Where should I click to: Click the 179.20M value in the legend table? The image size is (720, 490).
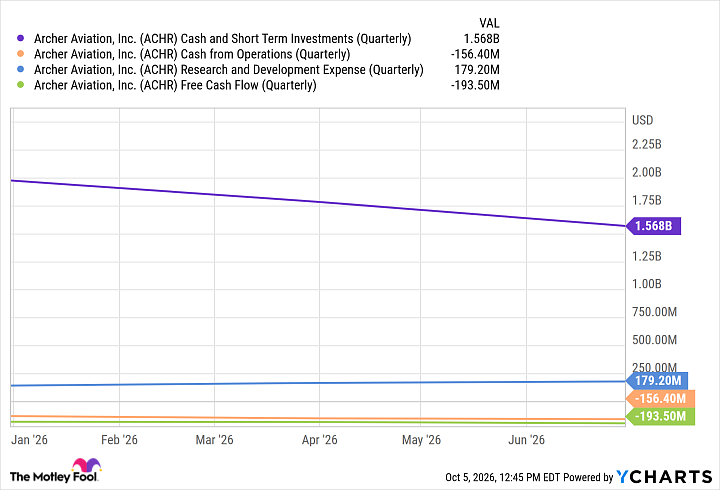coord(477,69)
